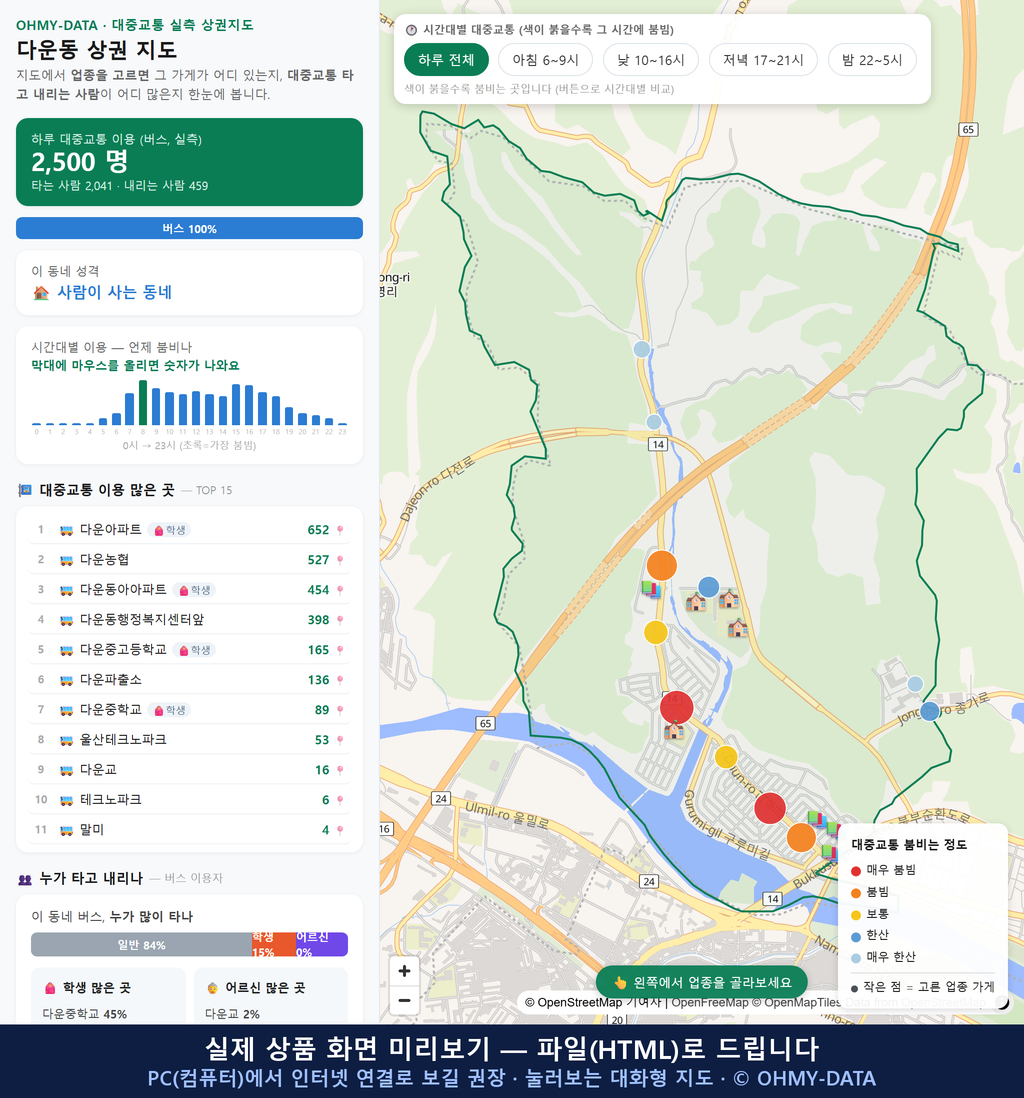Screen dimensions: 1024x1098
Task: Click the bus icon for 다운파출소
Action: [67, 680]
